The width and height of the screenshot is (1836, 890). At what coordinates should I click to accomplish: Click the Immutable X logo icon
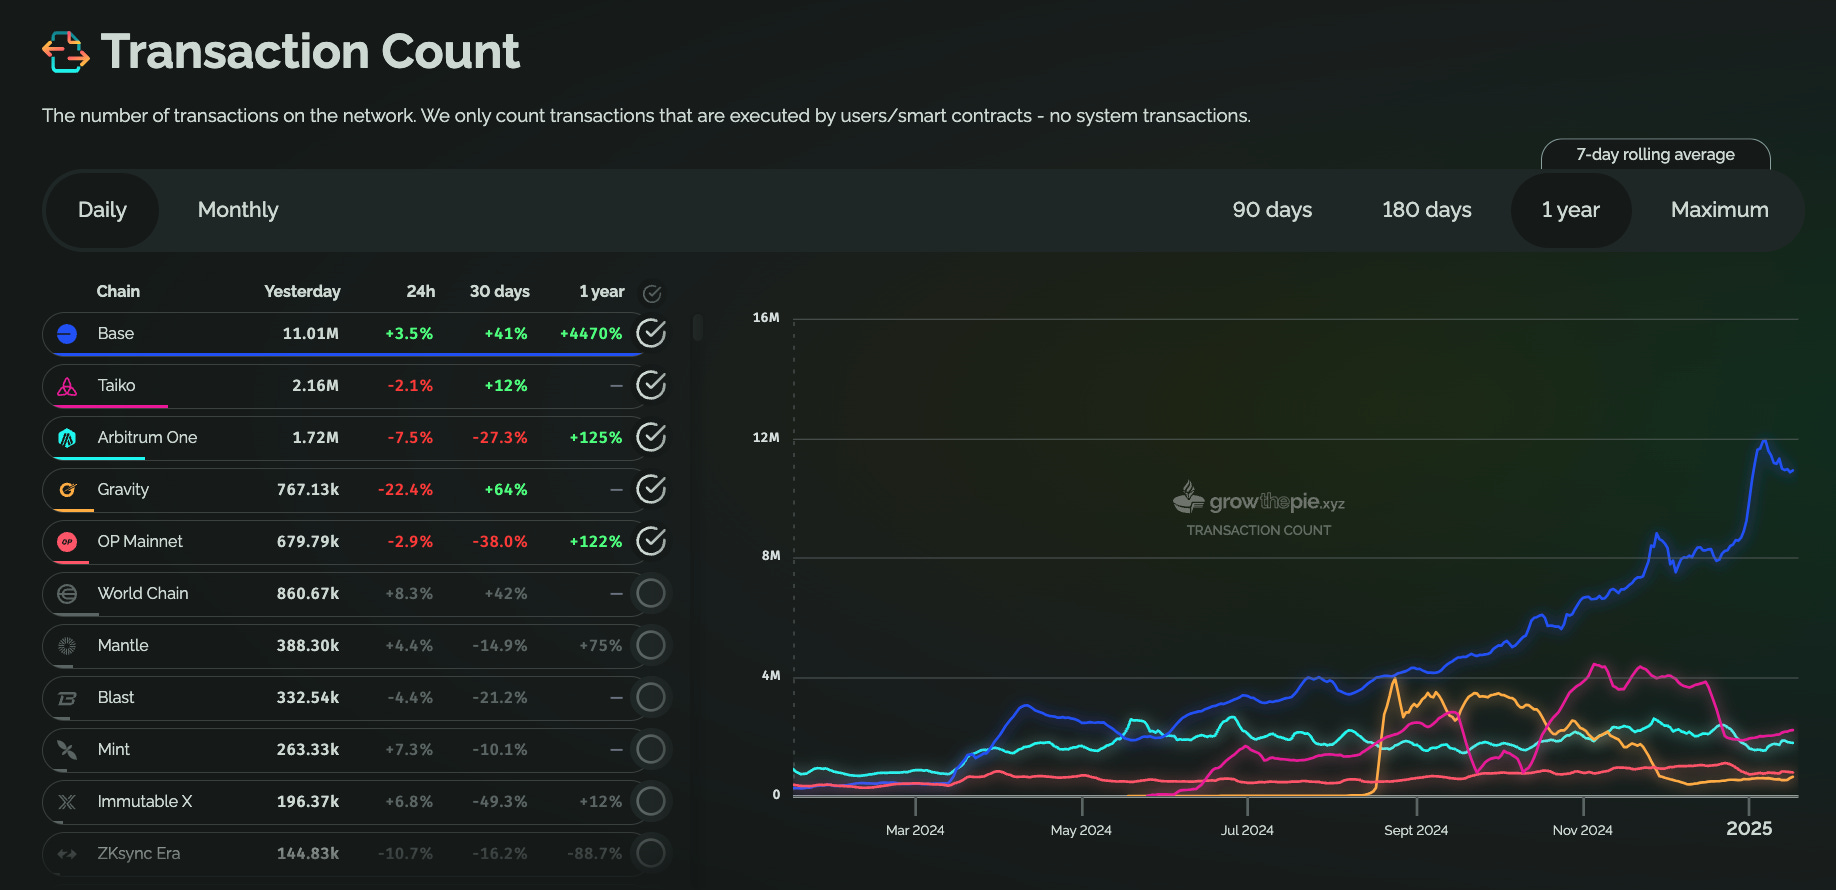67,802
